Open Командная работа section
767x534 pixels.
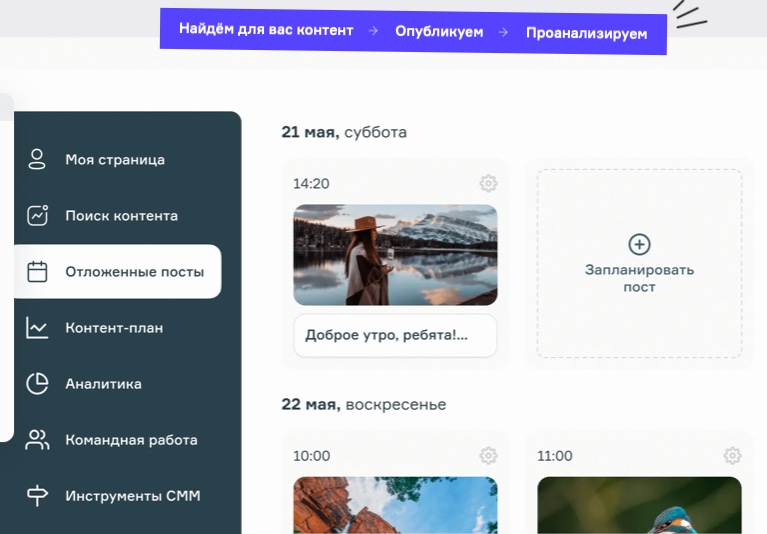131,440
